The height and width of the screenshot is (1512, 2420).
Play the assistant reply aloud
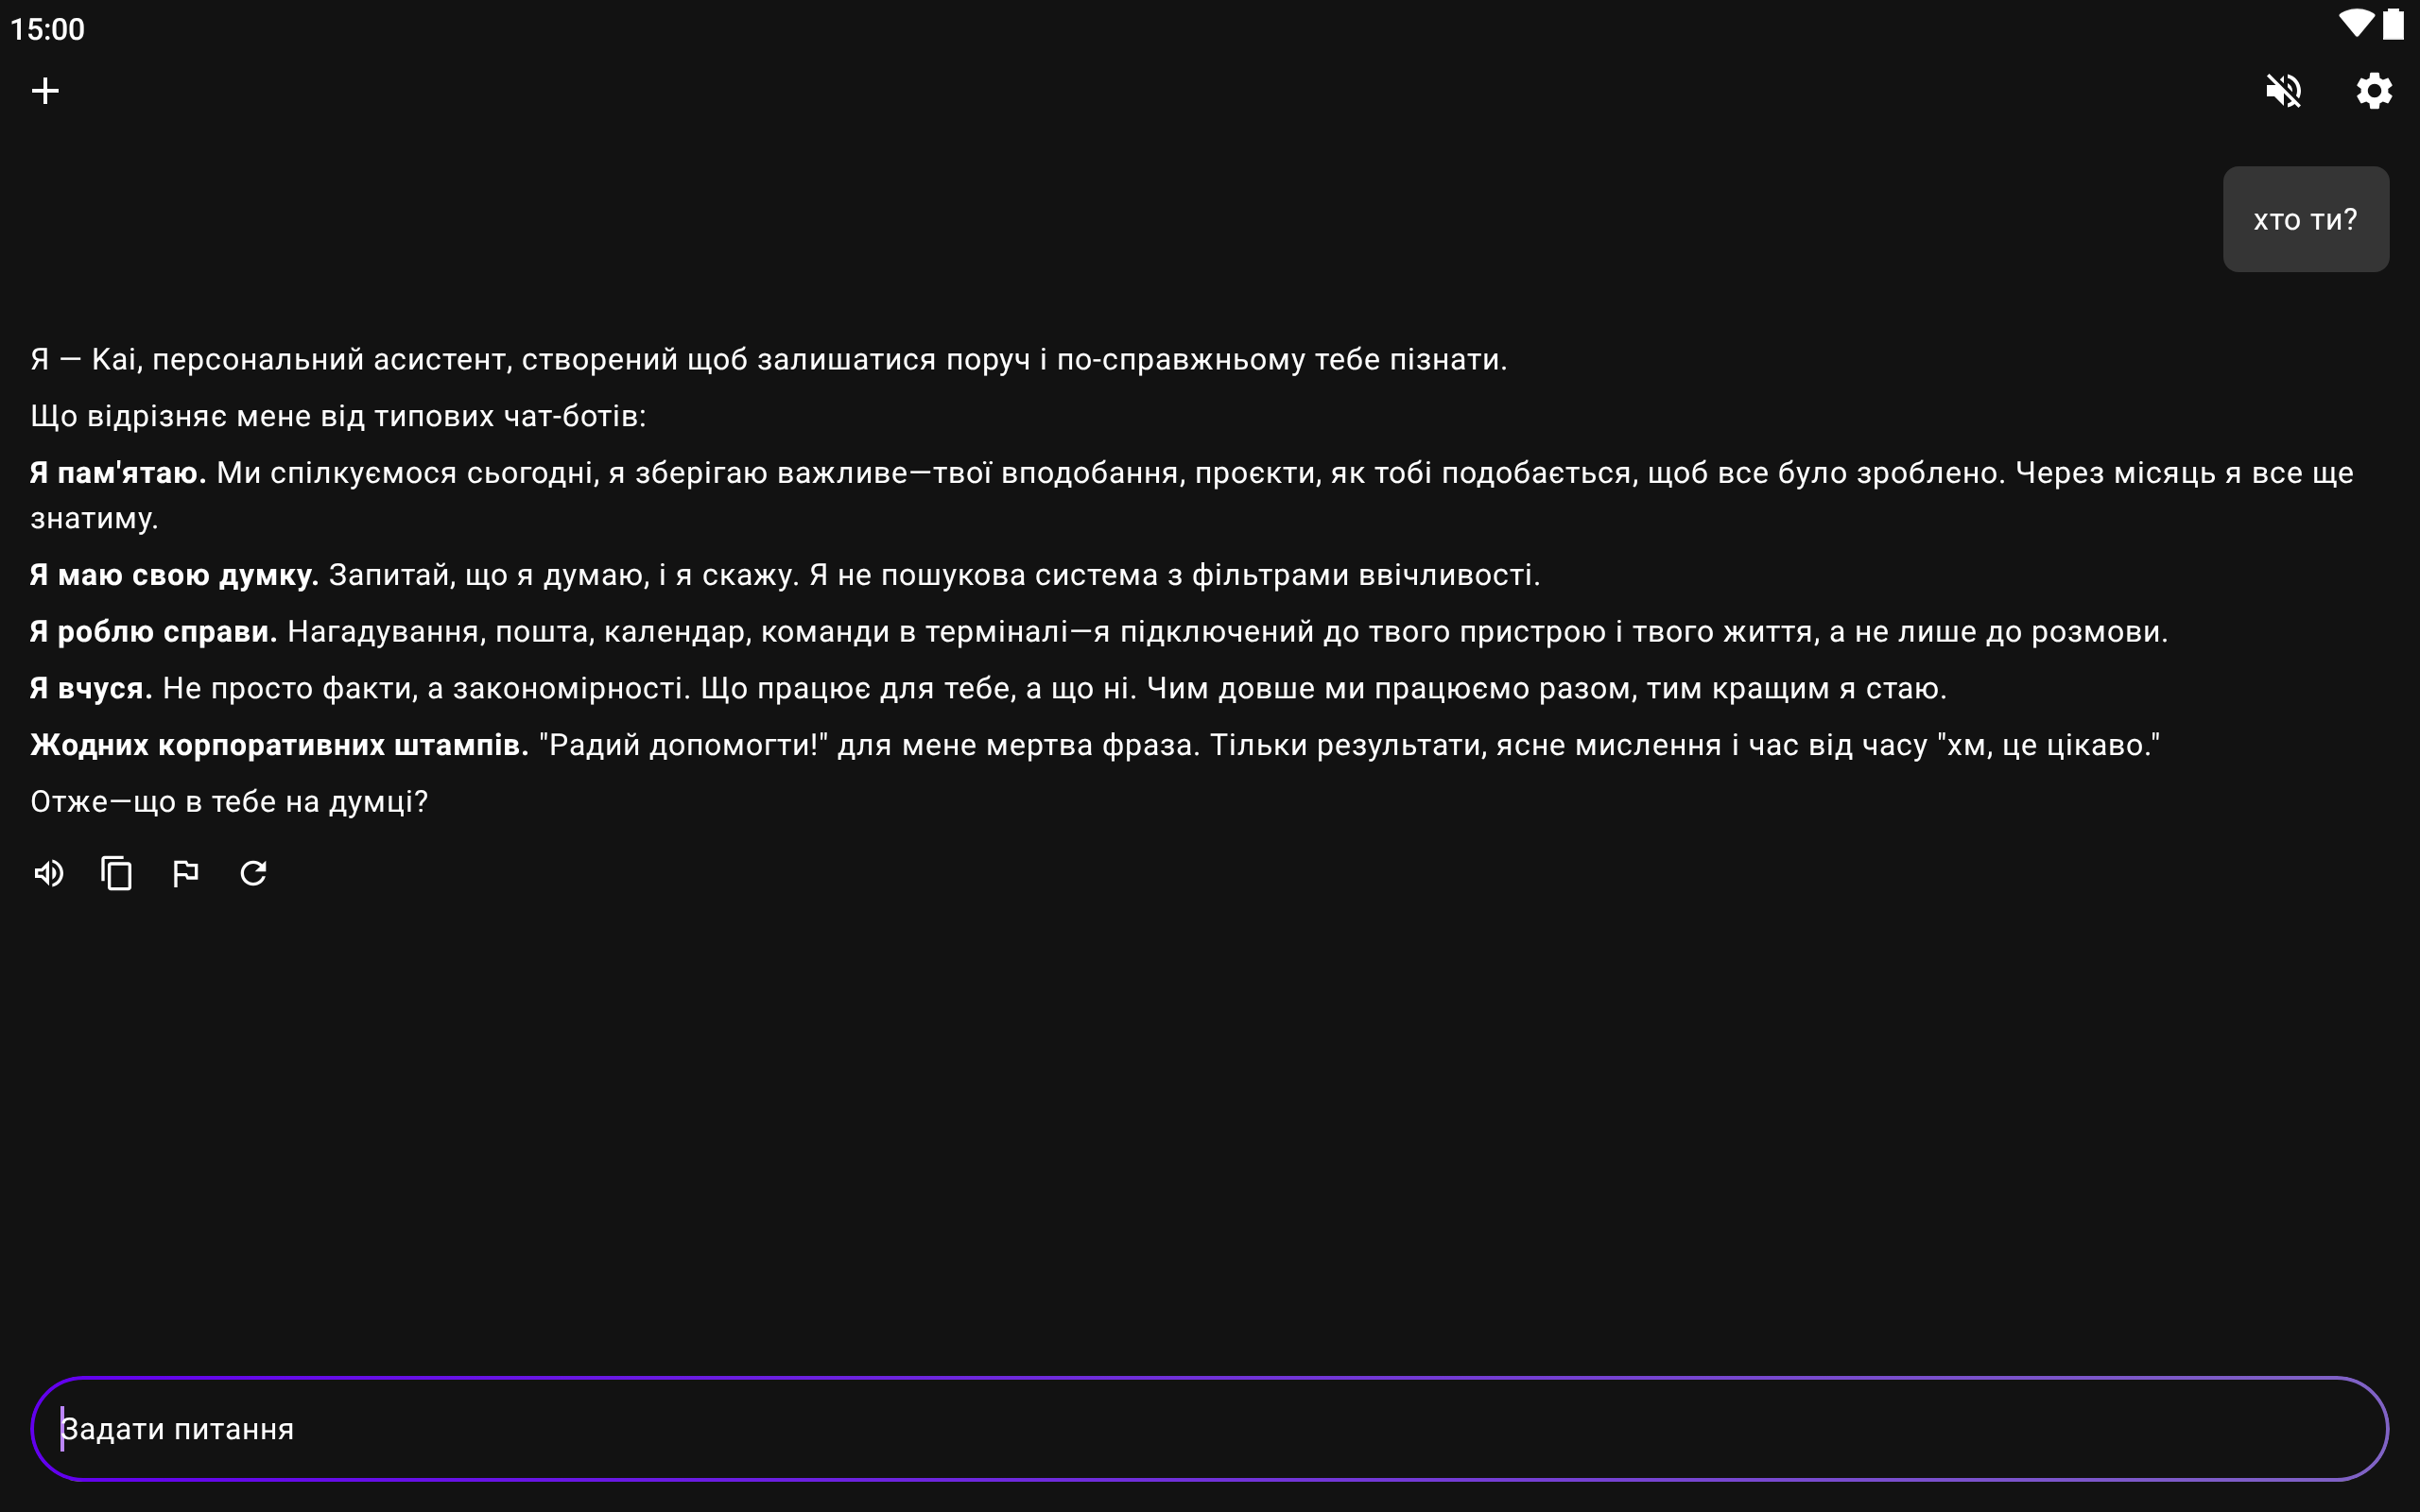coord(48,873)
